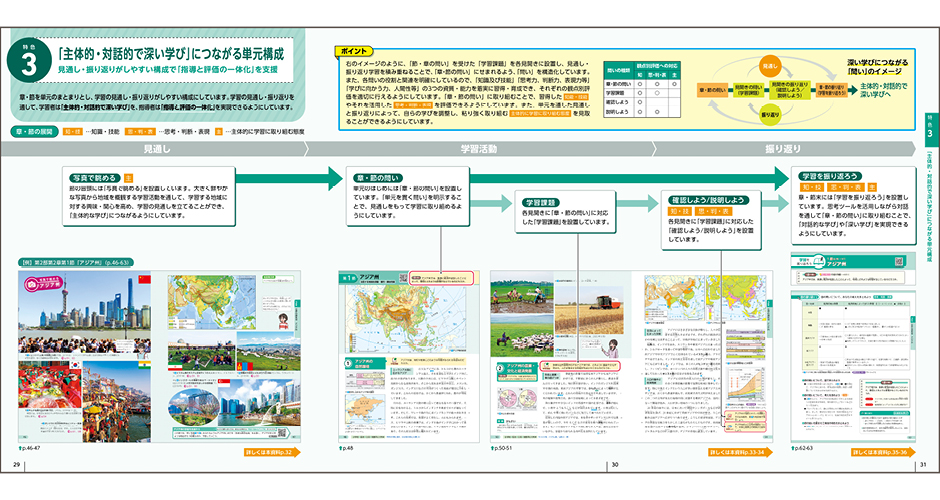
Task: Click the India flag on the river photo
Action: pyautogui.click(x=144, y=365)
